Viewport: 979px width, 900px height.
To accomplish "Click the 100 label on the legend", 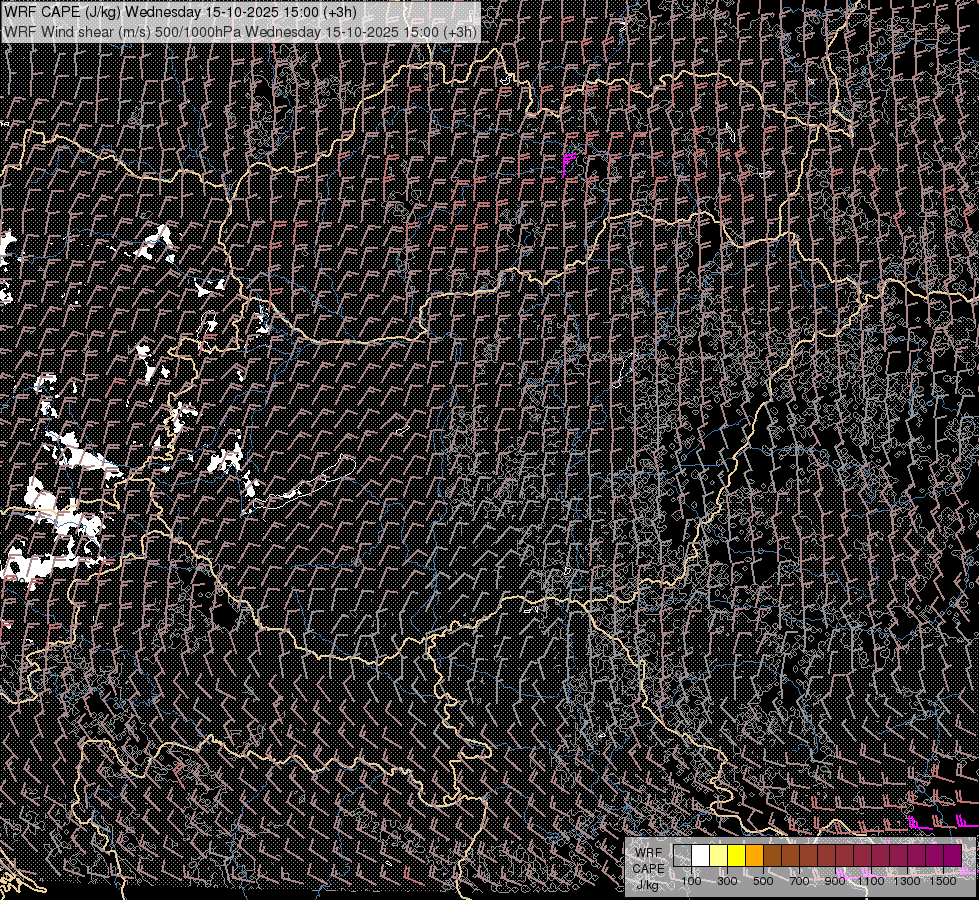I will pyautogui.click(x=691, y=881).
